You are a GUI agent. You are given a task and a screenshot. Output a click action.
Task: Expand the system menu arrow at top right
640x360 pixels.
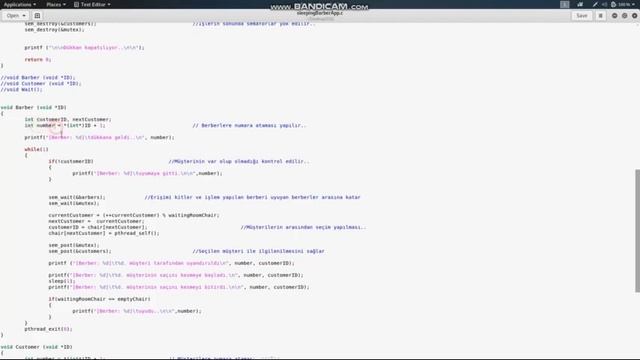634,4
